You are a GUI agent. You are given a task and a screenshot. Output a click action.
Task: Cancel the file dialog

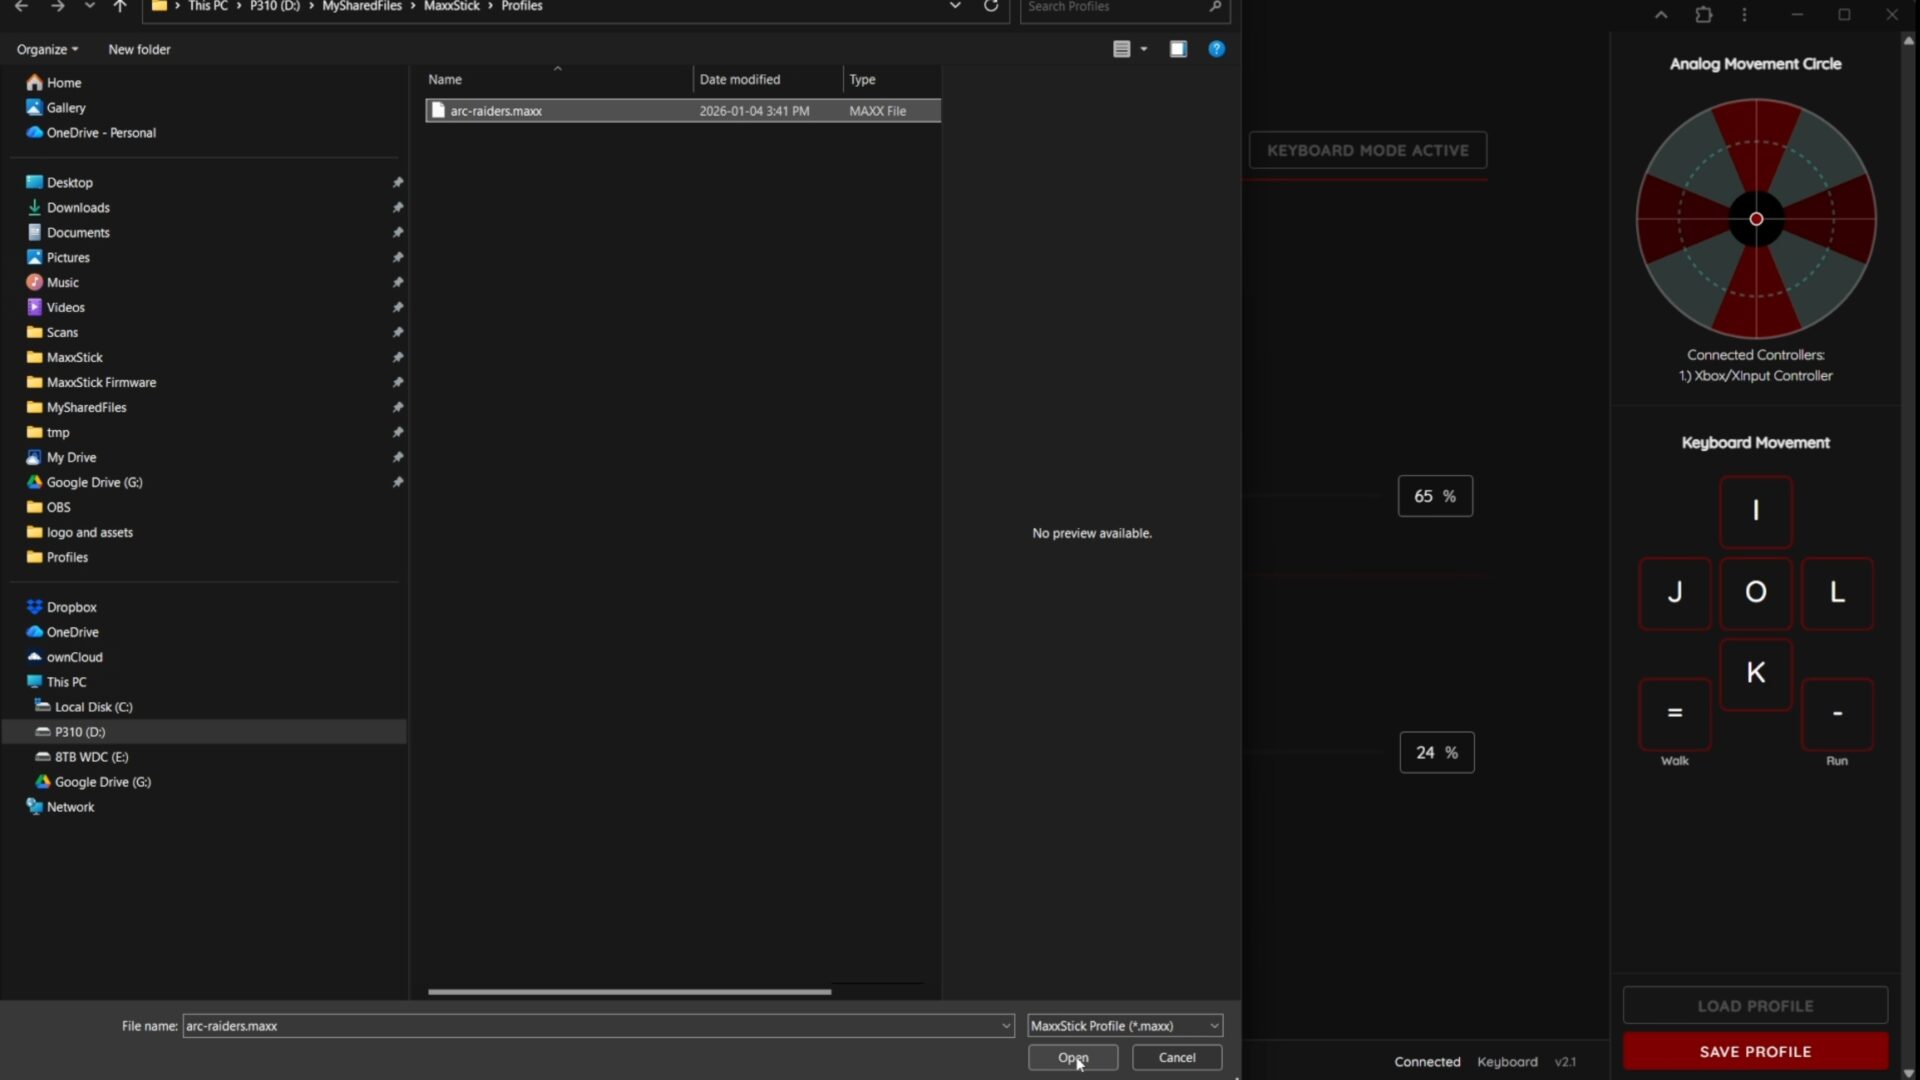pyautogui.click(x=1177, y=1058)
